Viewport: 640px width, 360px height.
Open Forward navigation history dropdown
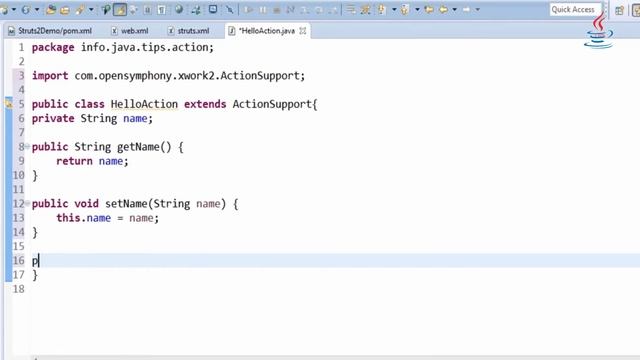(x=478, y=9)
